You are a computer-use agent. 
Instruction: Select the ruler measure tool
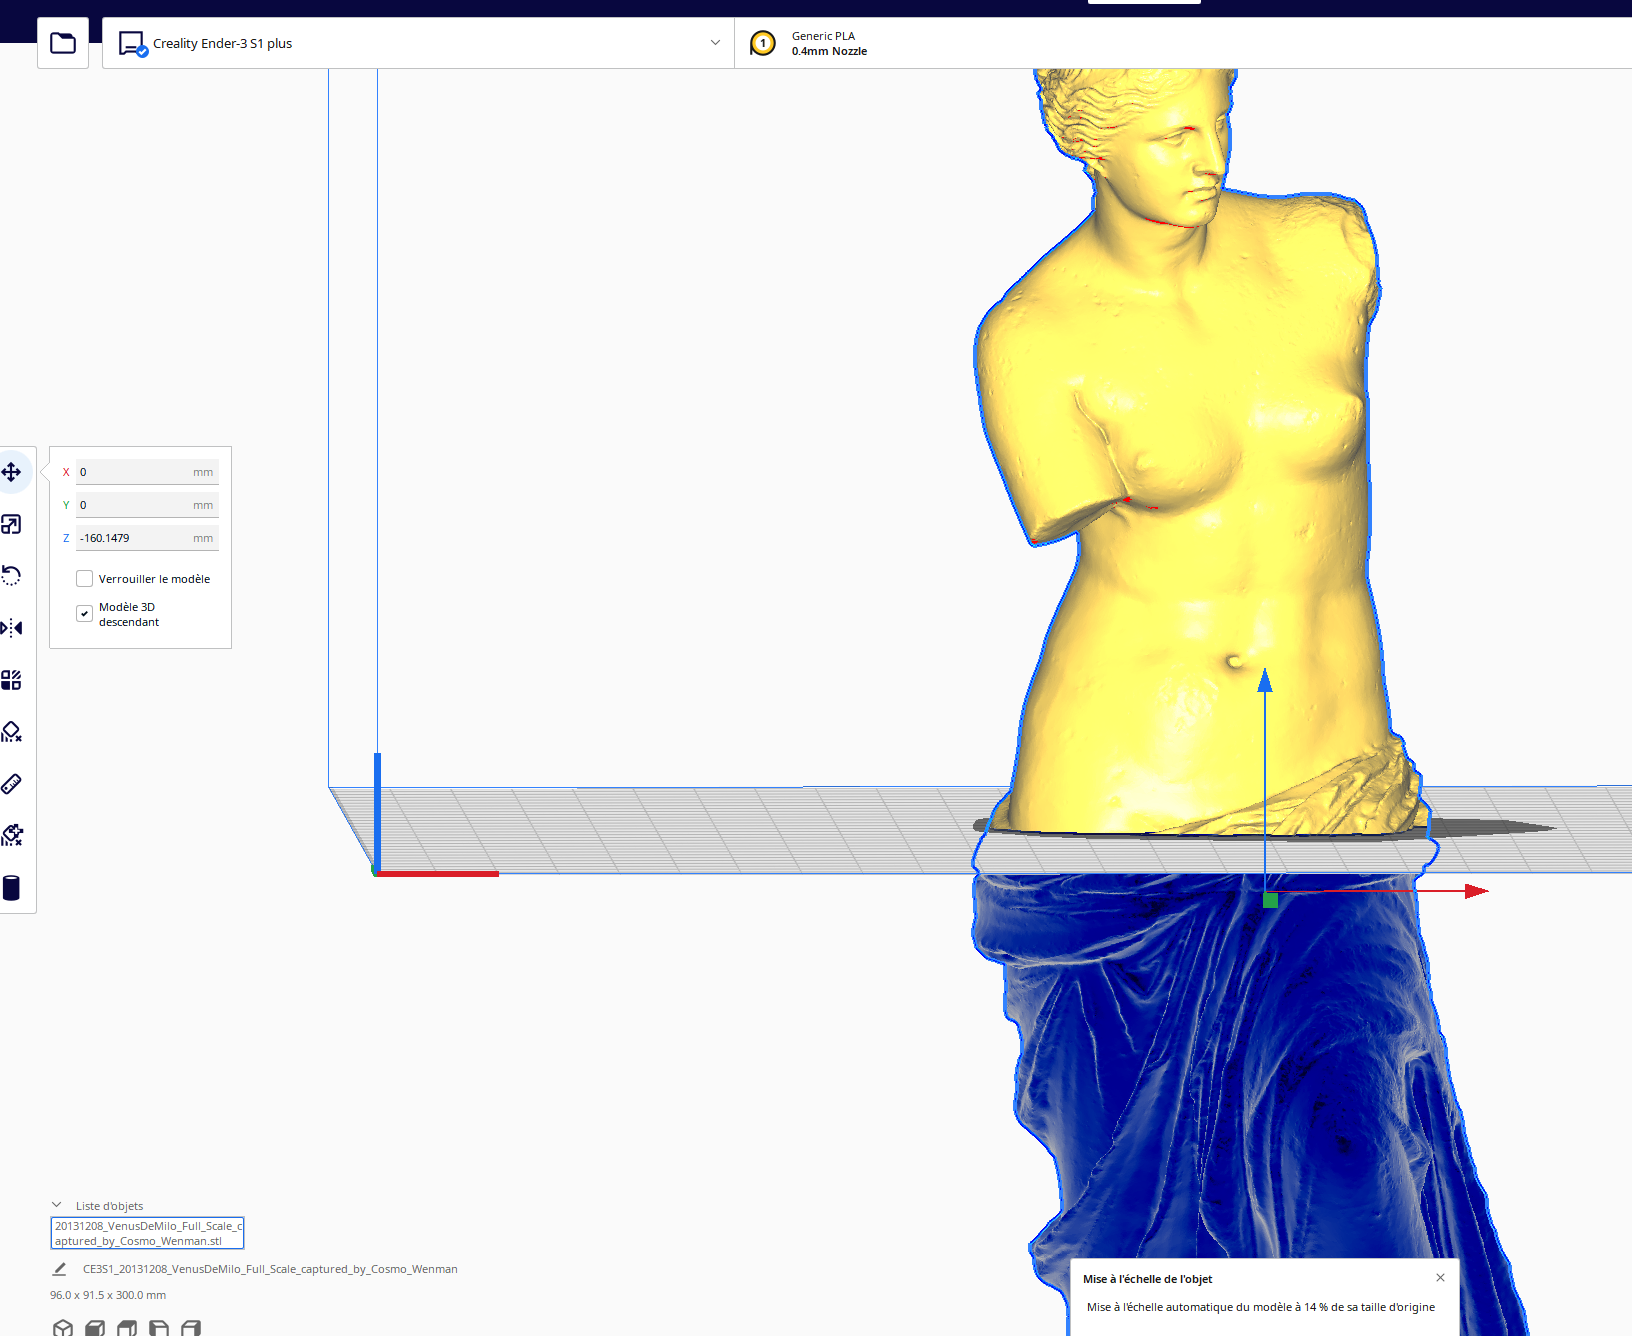pos(12,784)
